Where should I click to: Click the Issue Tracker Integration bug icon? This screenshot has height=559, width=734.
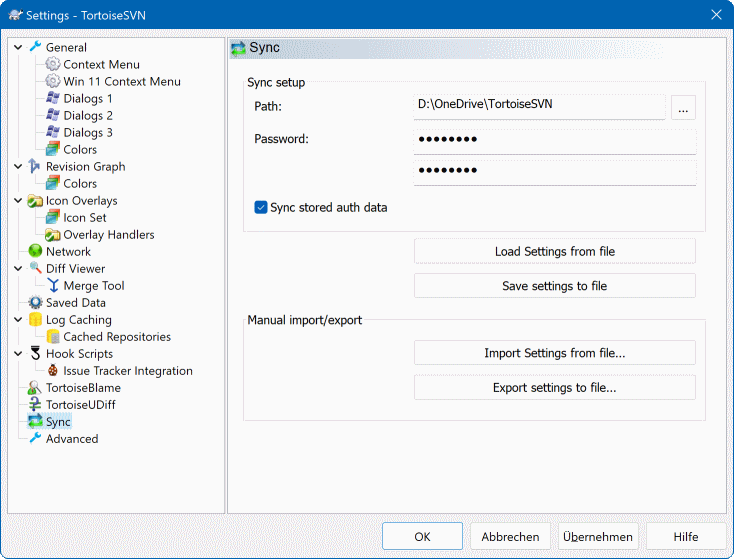pos(53,370)
